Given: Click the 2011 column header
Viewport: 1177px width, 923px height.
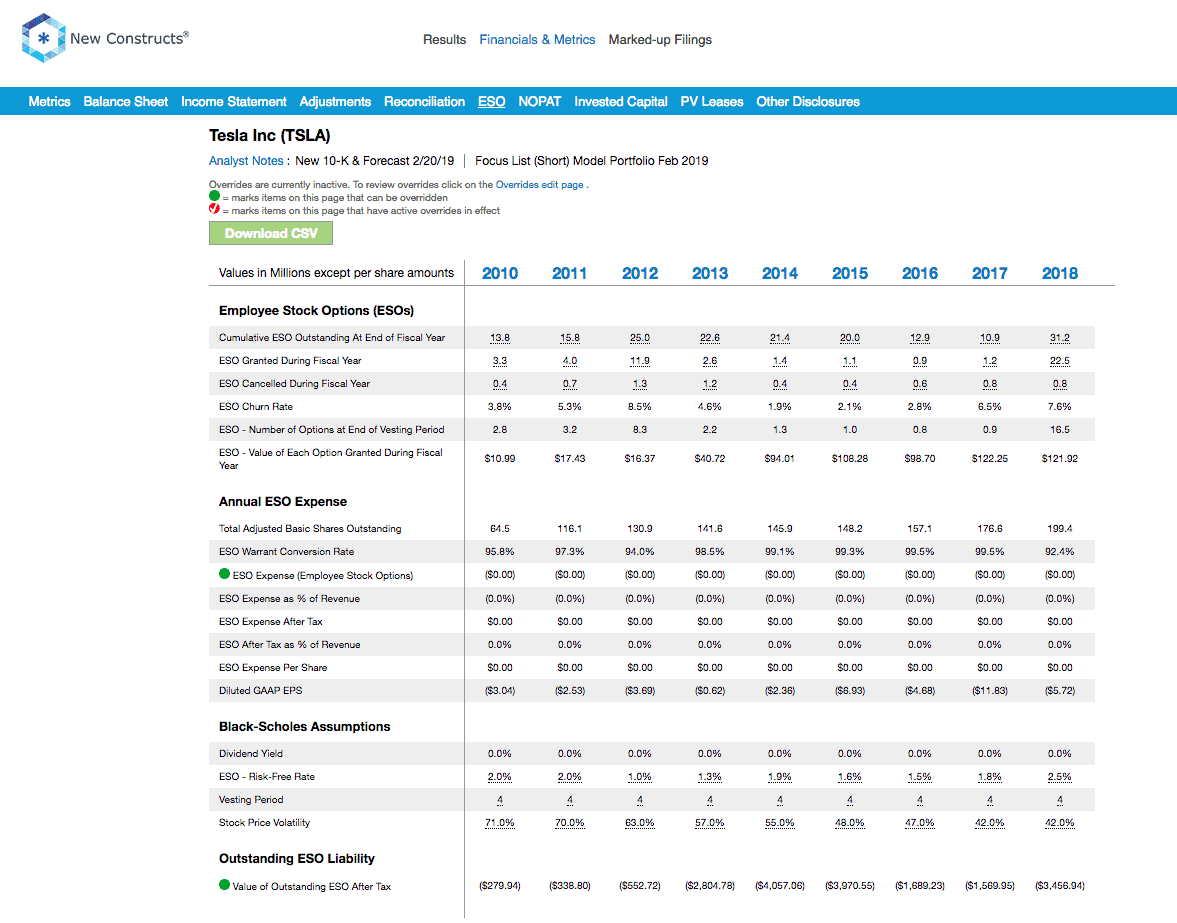Looking at the screenshot, I should pyautogui.click(x=570, y=273).
